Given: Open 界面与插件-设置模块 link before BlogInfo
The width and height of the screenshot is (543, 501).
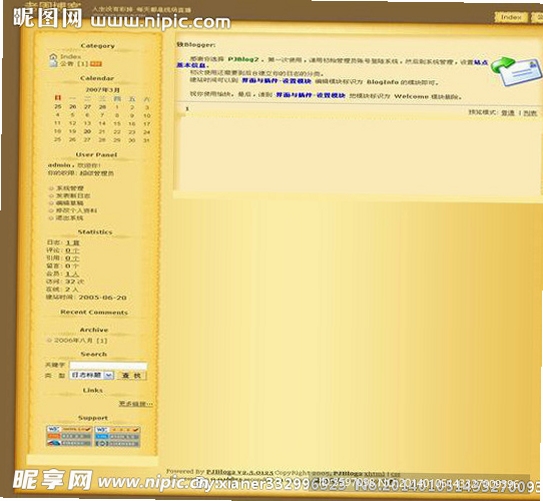Looking at the screenshot, I should (x=276, y=81).
